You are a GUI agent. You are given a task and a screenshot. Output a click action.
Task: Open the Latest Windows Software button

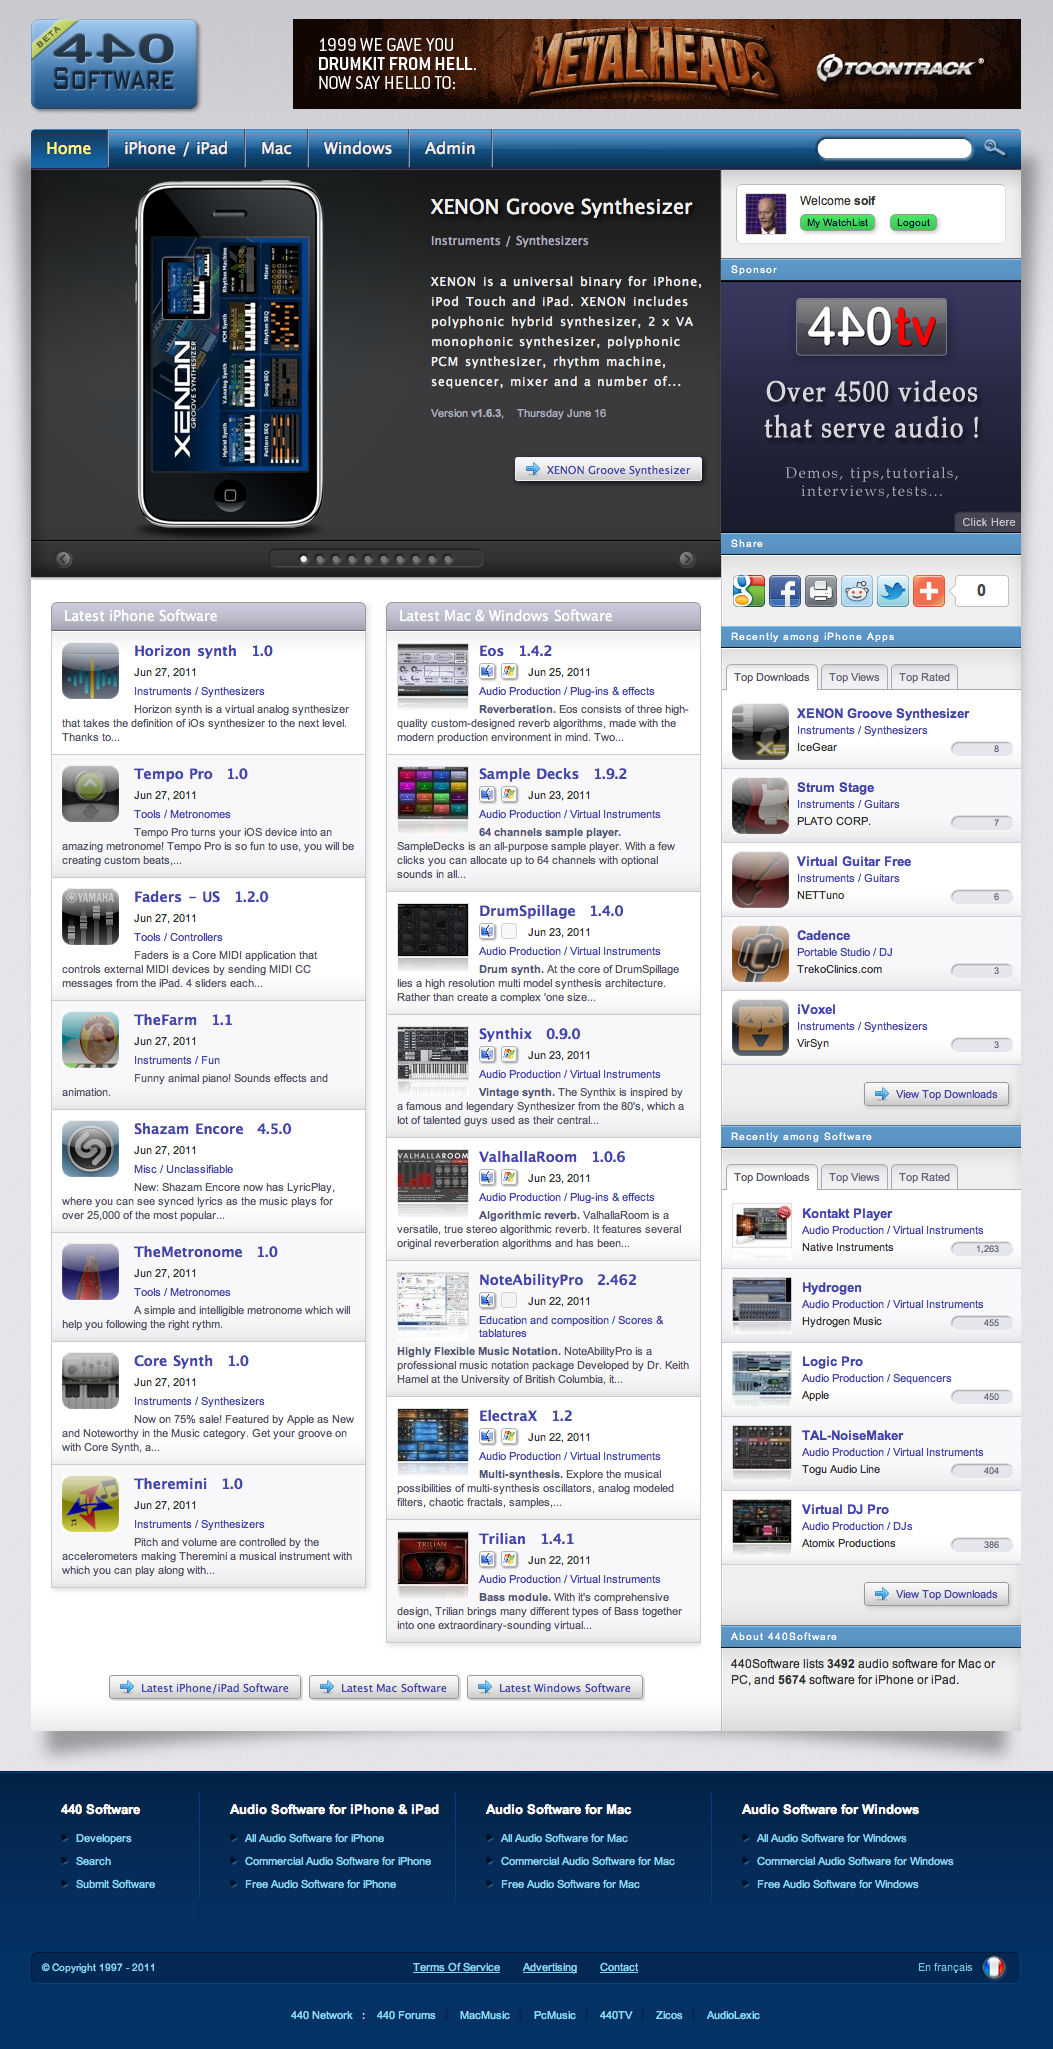[x=555, y=1688]
